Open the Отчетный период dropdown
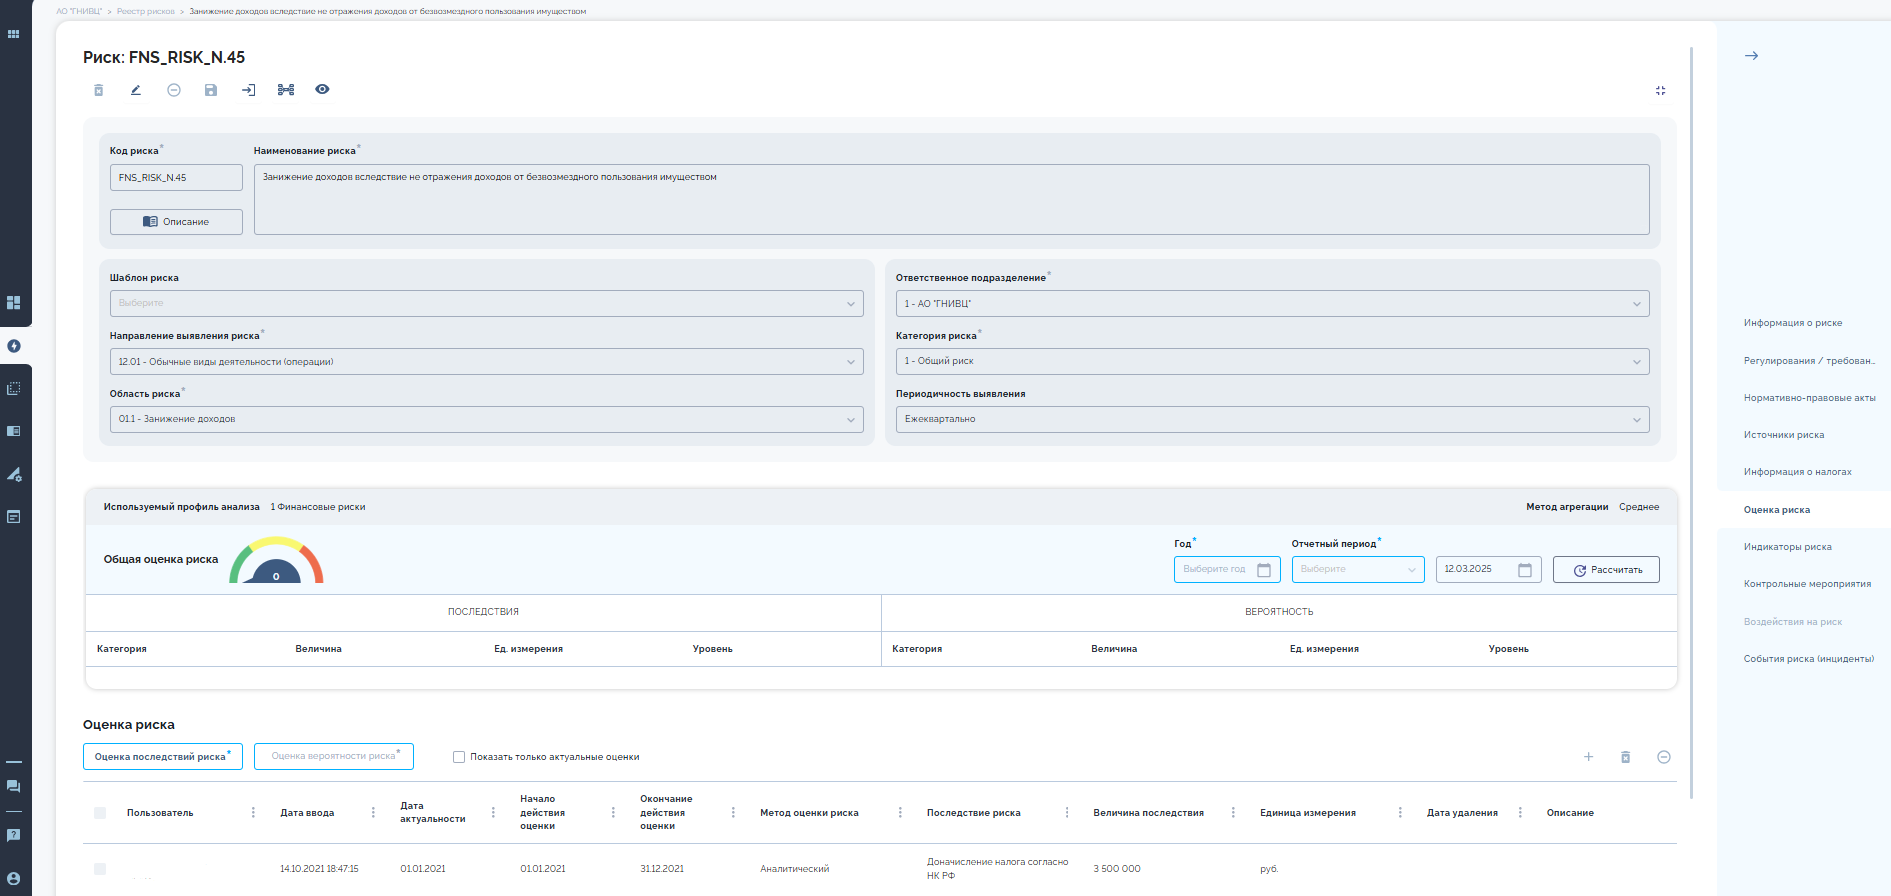The height and width of the screenshot is (896, 1891). [x=1358, y=569]
